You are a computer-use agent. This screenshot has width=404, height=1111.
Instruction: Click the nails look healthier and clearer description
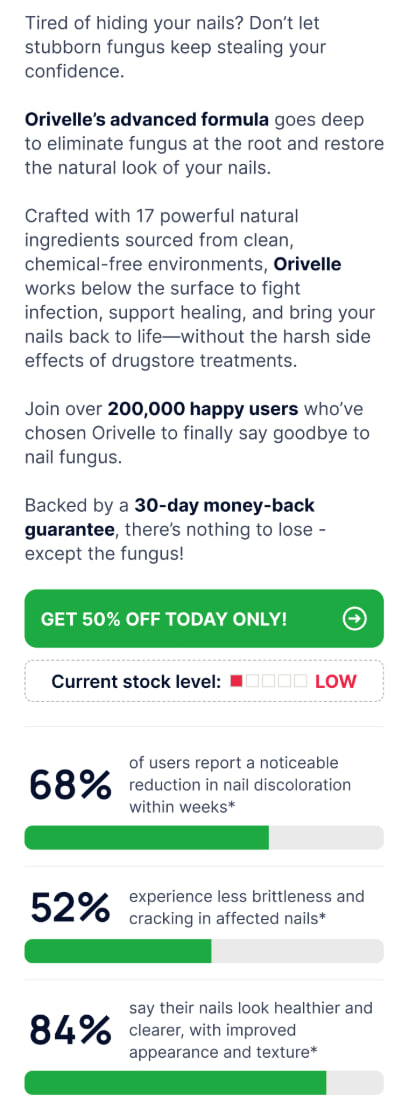point(250,1030)
